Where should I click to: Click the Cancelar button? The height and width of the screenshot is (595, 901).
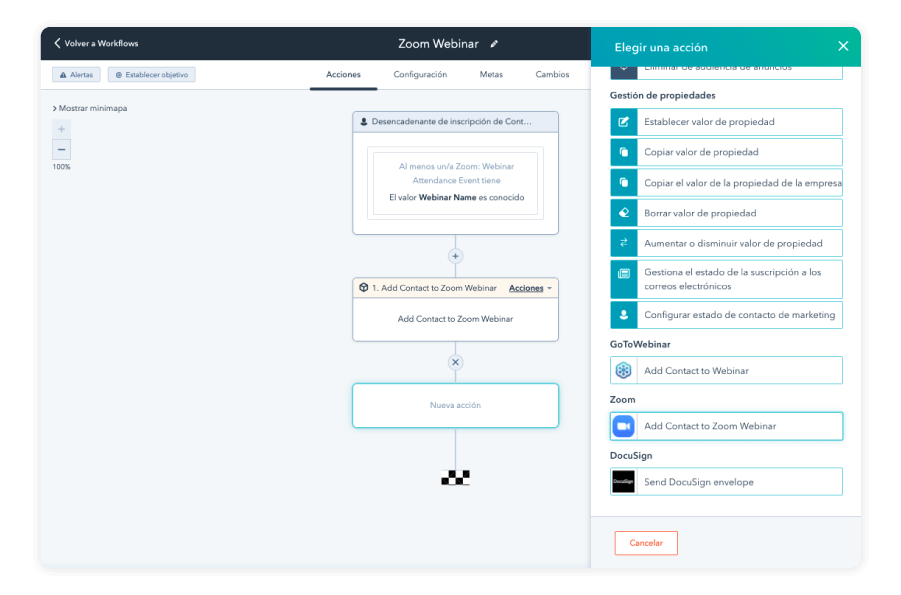pos(646,543)
